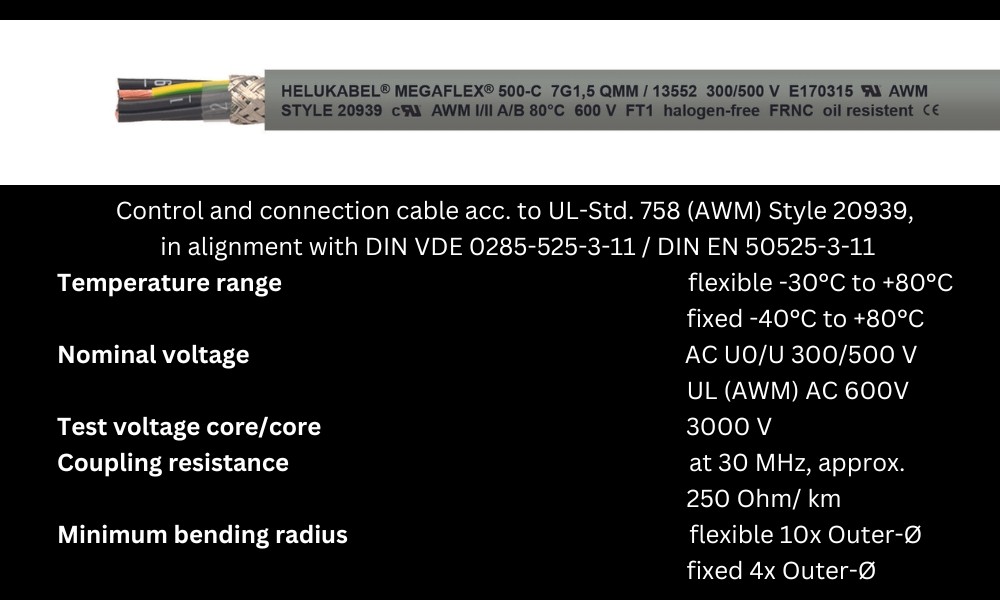1000x600 pixels.
Task: Click the cable product image
Action: tap(558, 100)
